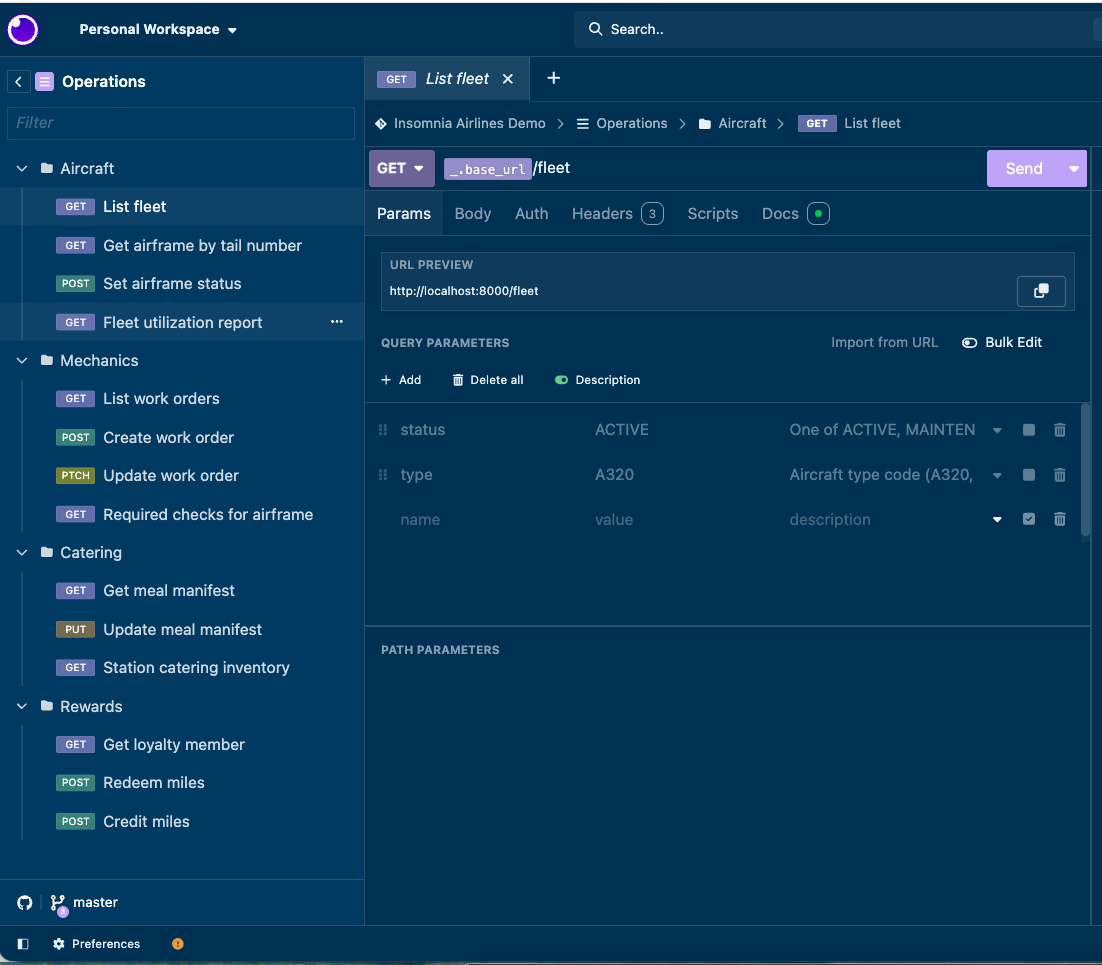Click the Delete all trash icon

(x=458, y=380)
